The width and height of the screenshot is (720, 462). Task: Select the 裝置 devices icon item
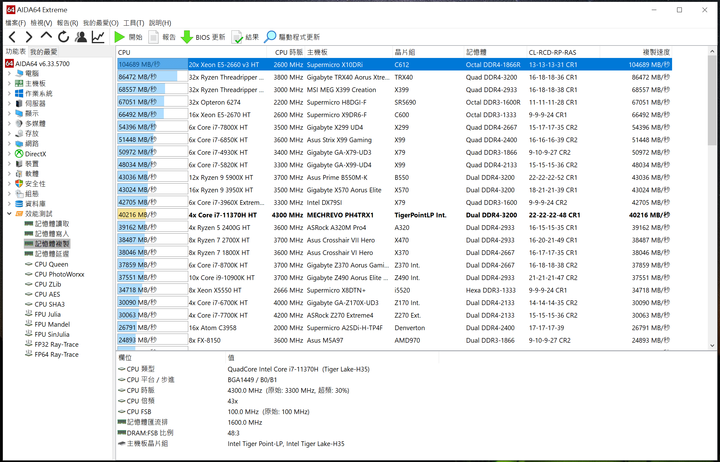click(x=19, y=164)
